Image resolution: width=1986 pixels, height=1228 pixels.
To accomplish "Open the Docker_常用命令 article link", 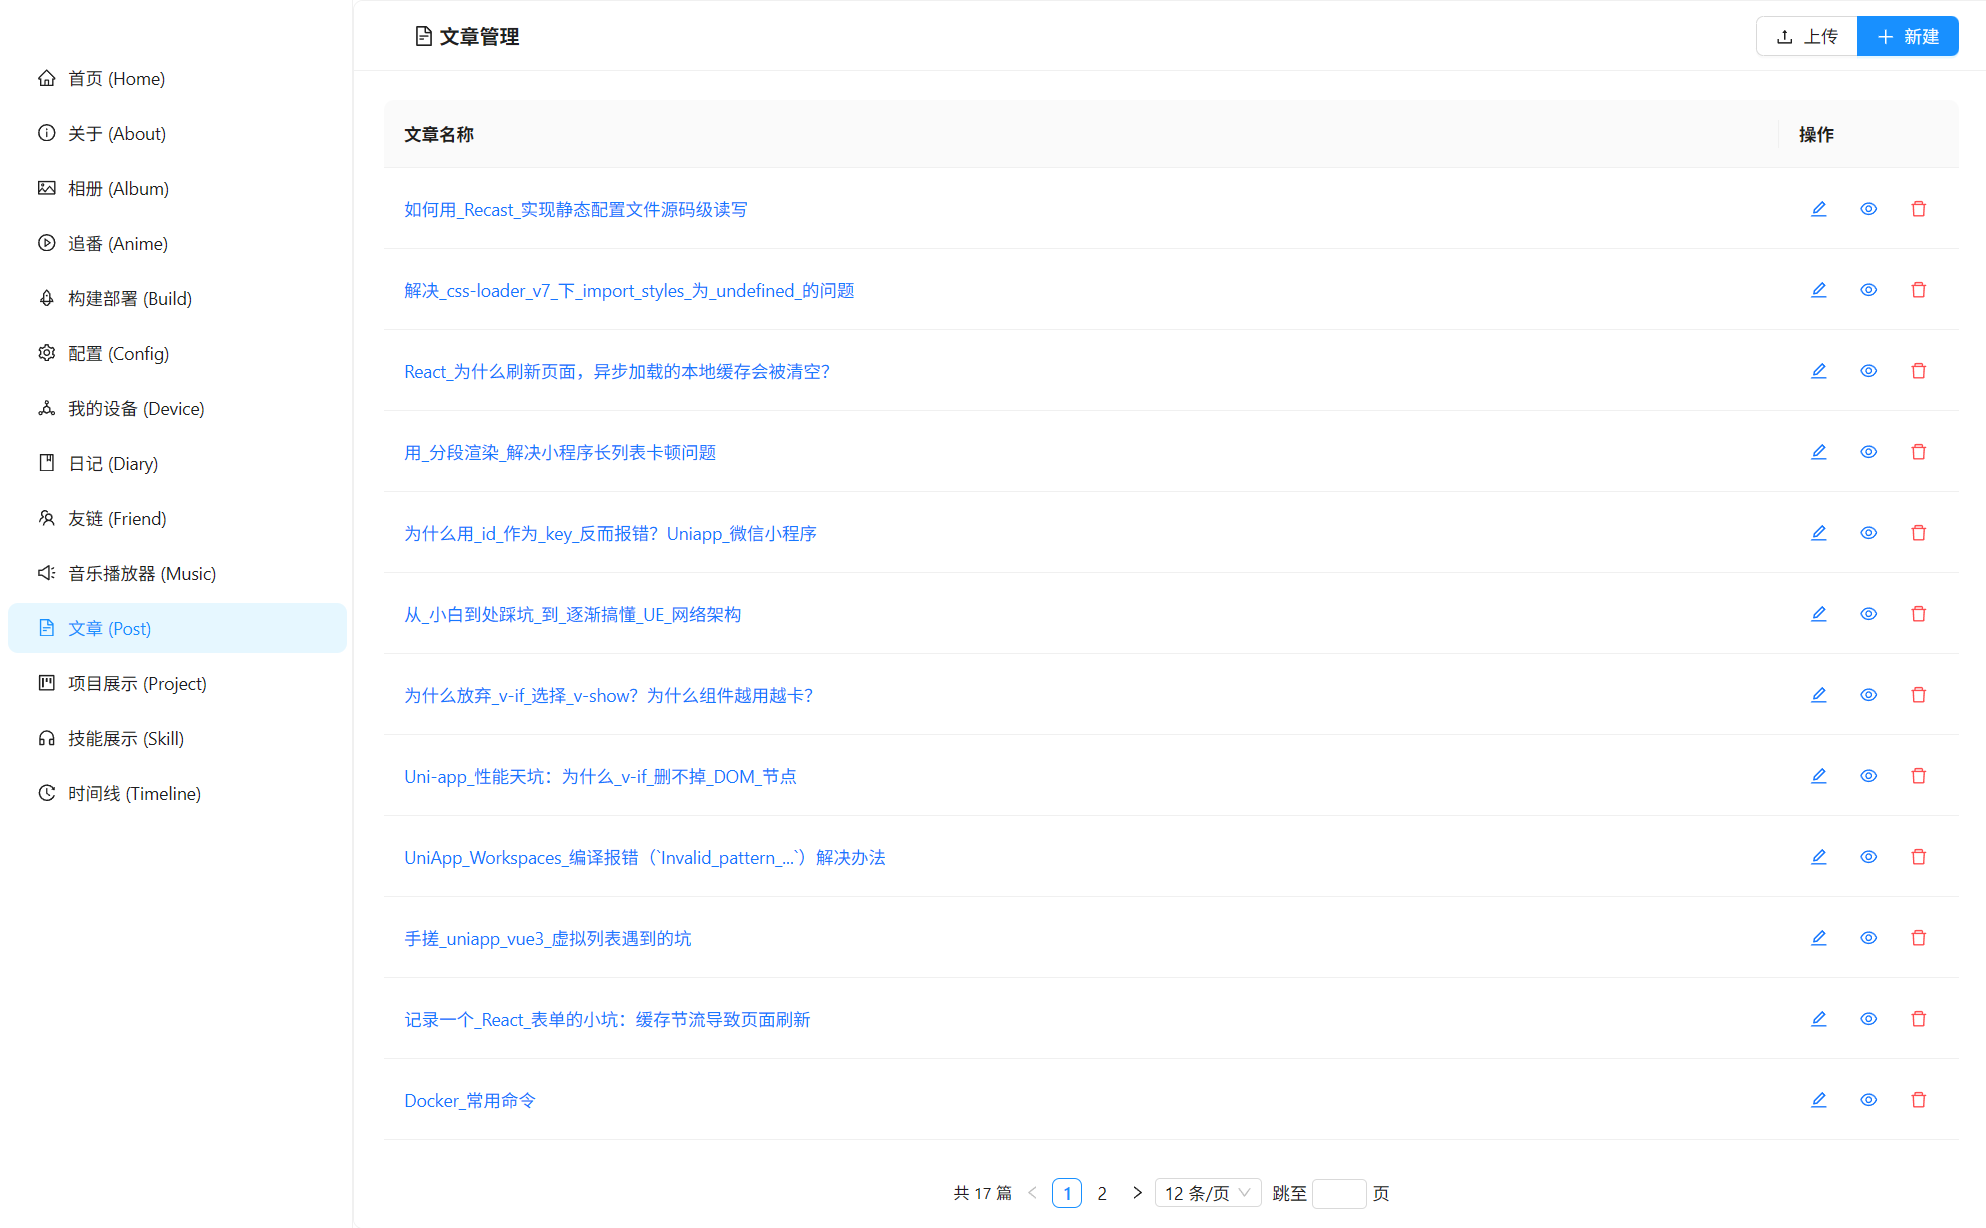I will pos(470,1100).
